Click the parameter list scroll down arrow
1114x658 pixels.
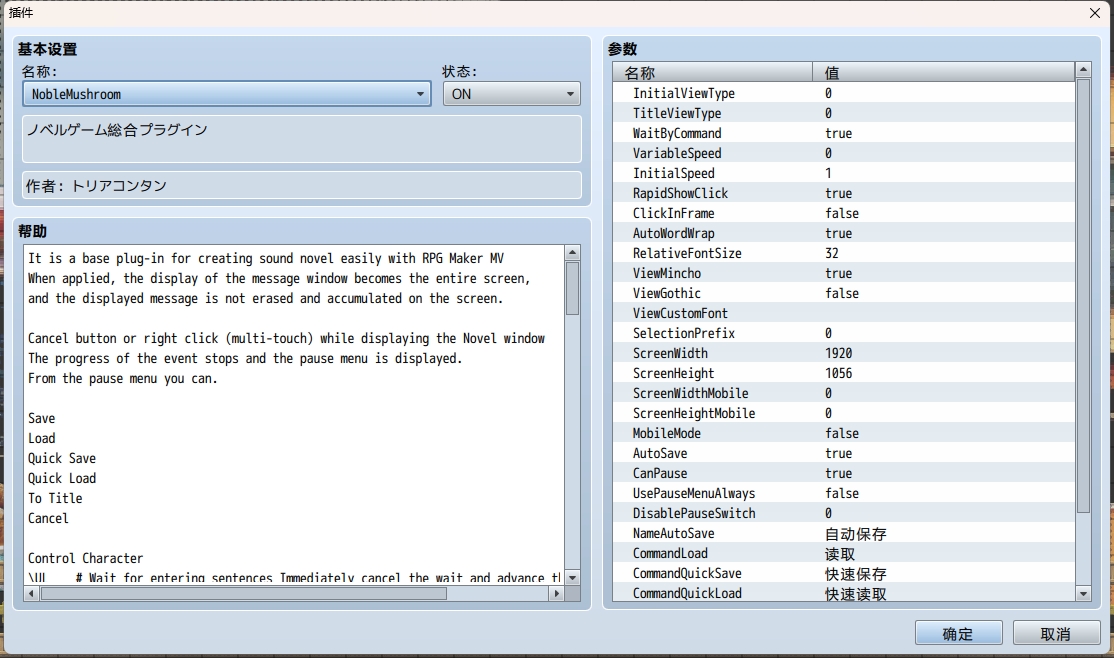point(1083,593)
